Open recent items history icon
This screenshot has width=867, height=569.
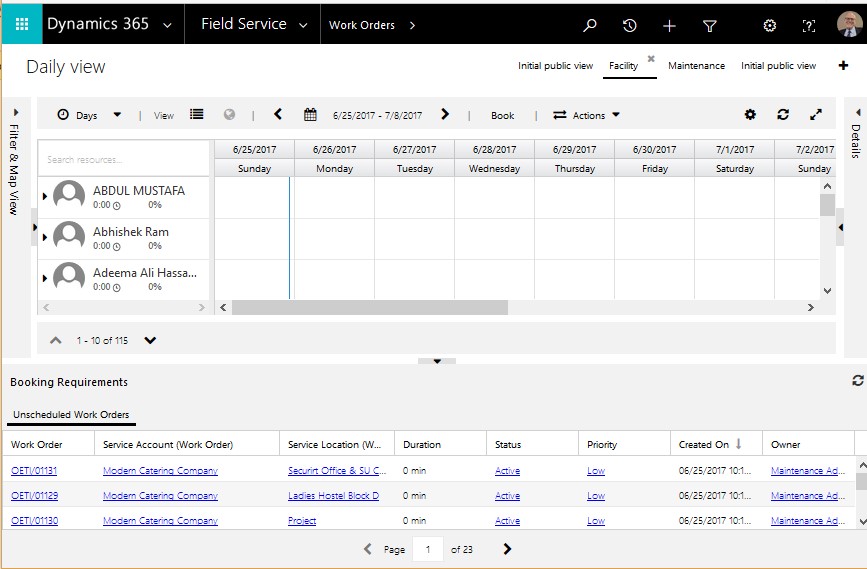pyautogui.click(x=629, y=25)
